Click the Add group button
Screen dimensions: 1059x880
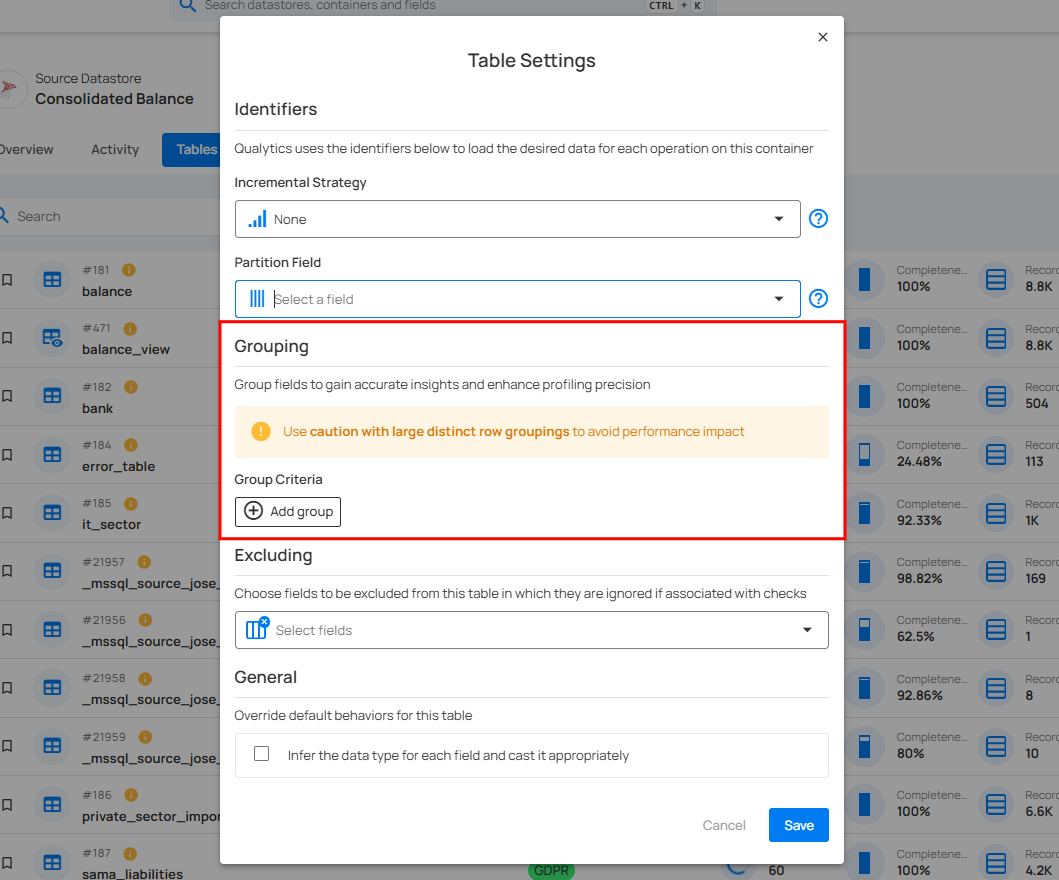[288, 512]
